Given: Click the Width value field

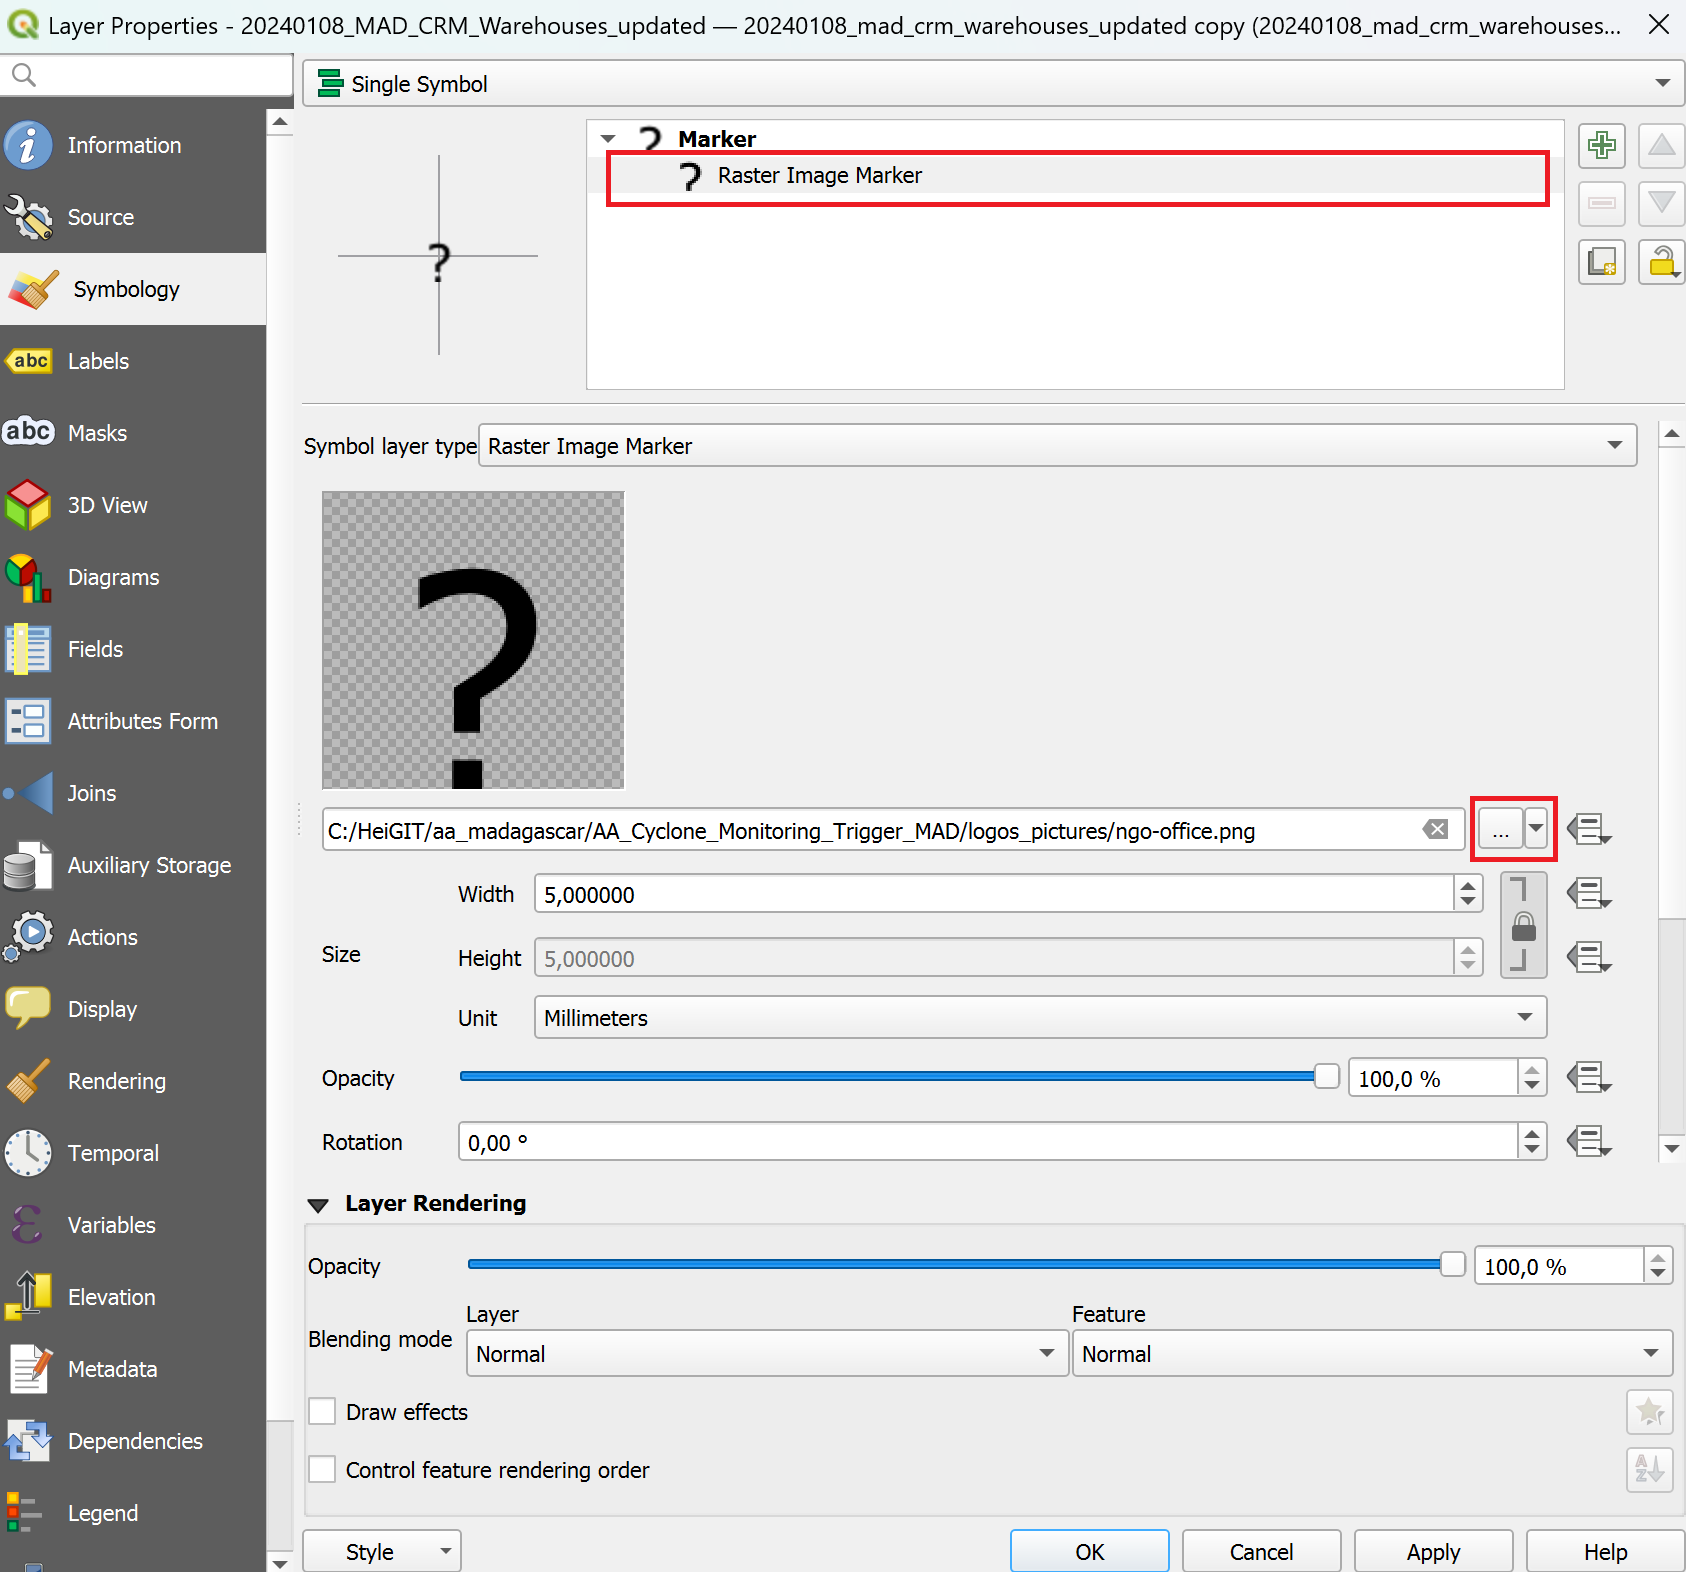Looking at the screenshot, I should coord(994,894).
